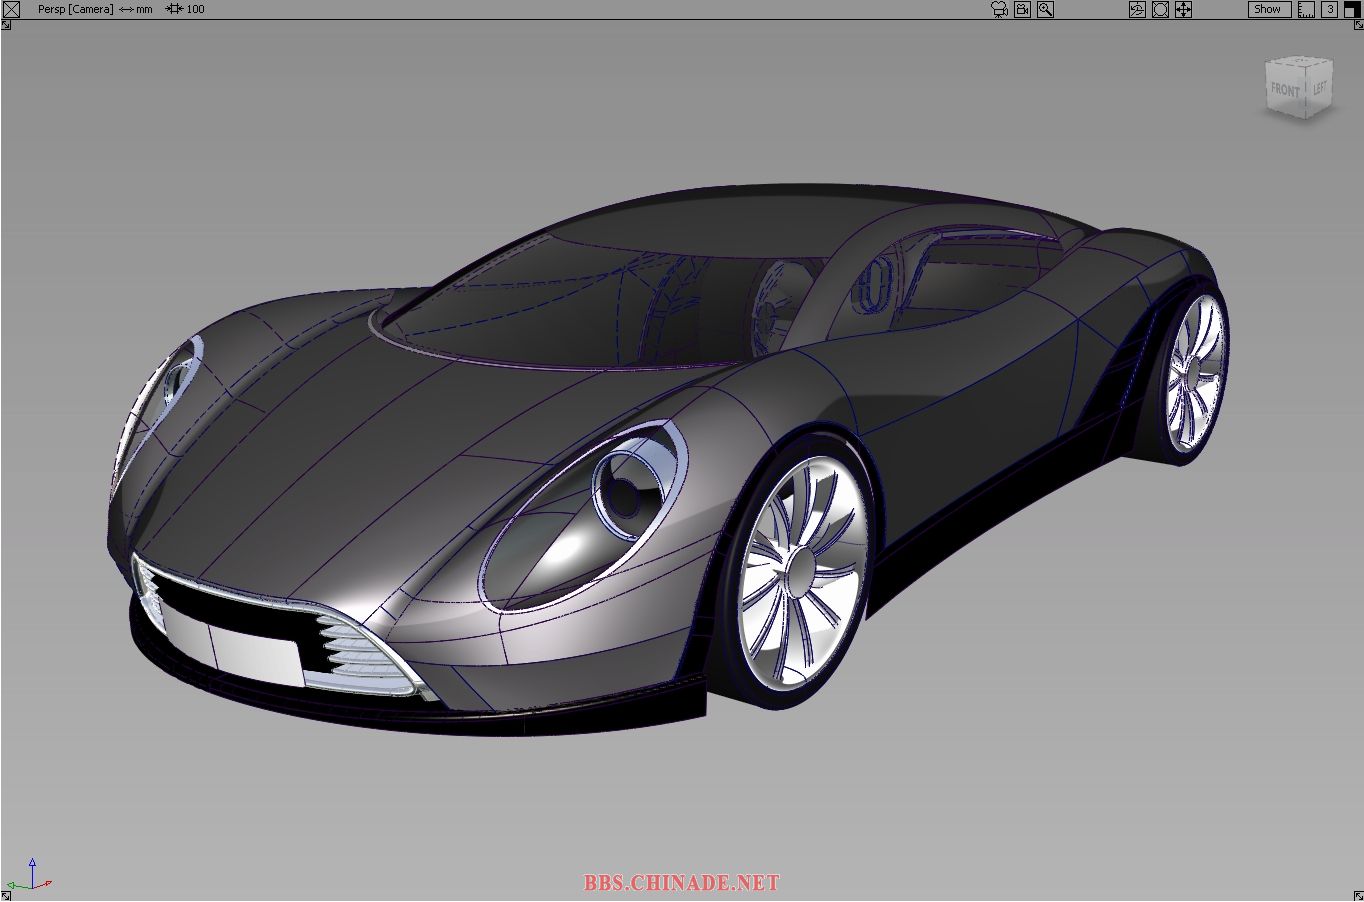Image resolution: width=1364 pixels, height=902 pixels.
Task: Click the top-right window resize corner
Action: (x=1357, y=25)
